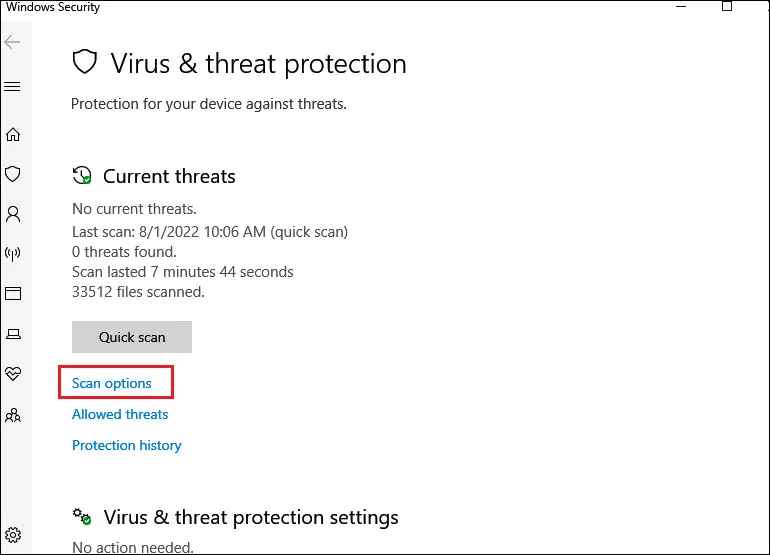The height and width of the screenshot is (555, 770).
Task: Click the large shield icon beside the page title
Action: [x=84, y=62]
